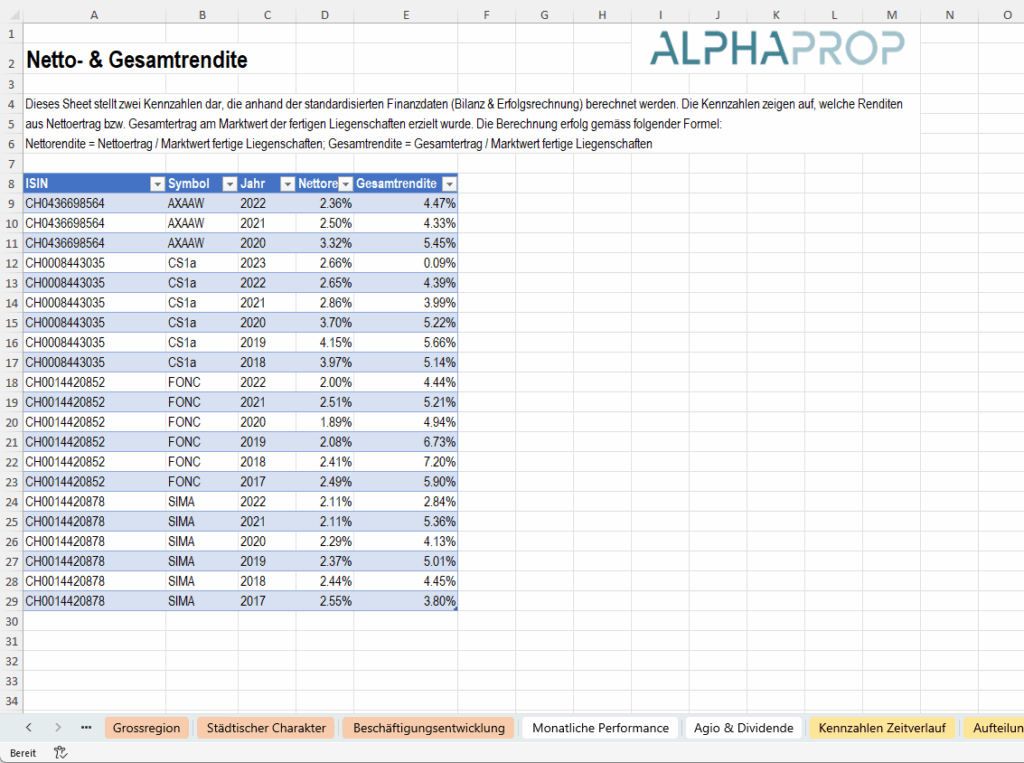Click SIMA symbol cell in row 24
1024x763 pixels.
tap(202, 502)
